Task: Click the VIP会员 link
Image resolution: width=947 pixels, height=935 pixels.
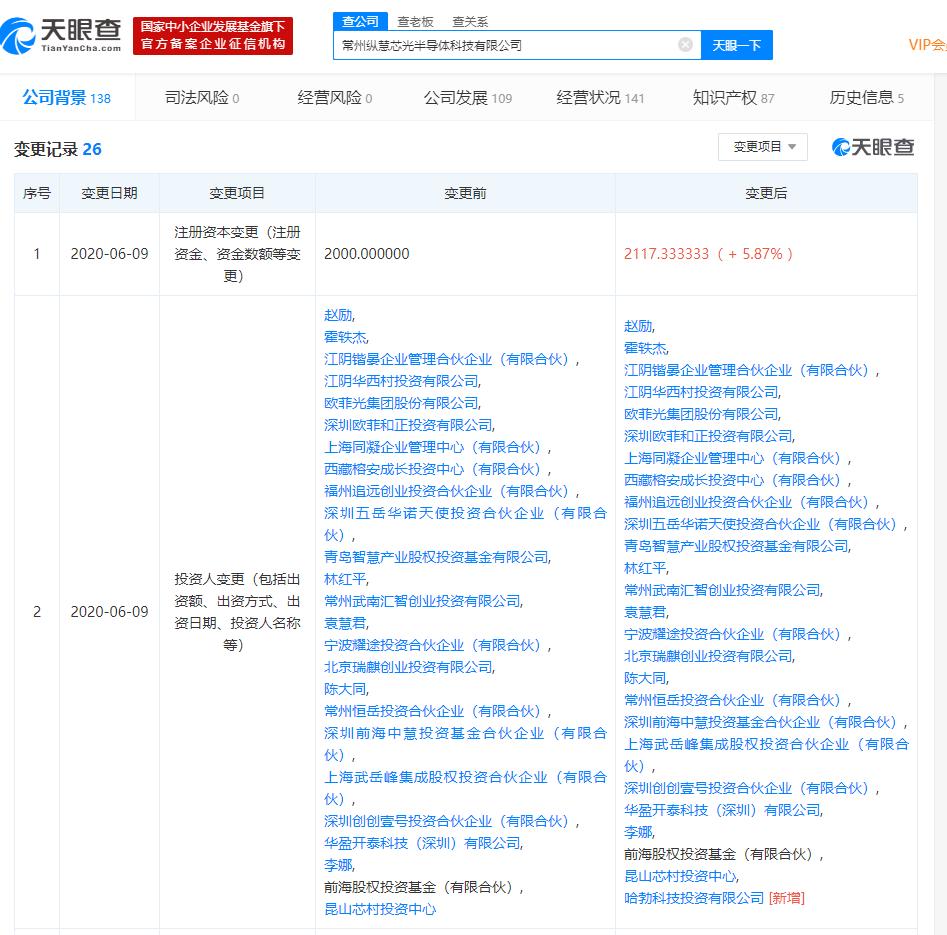Action: tap(927, 45)
